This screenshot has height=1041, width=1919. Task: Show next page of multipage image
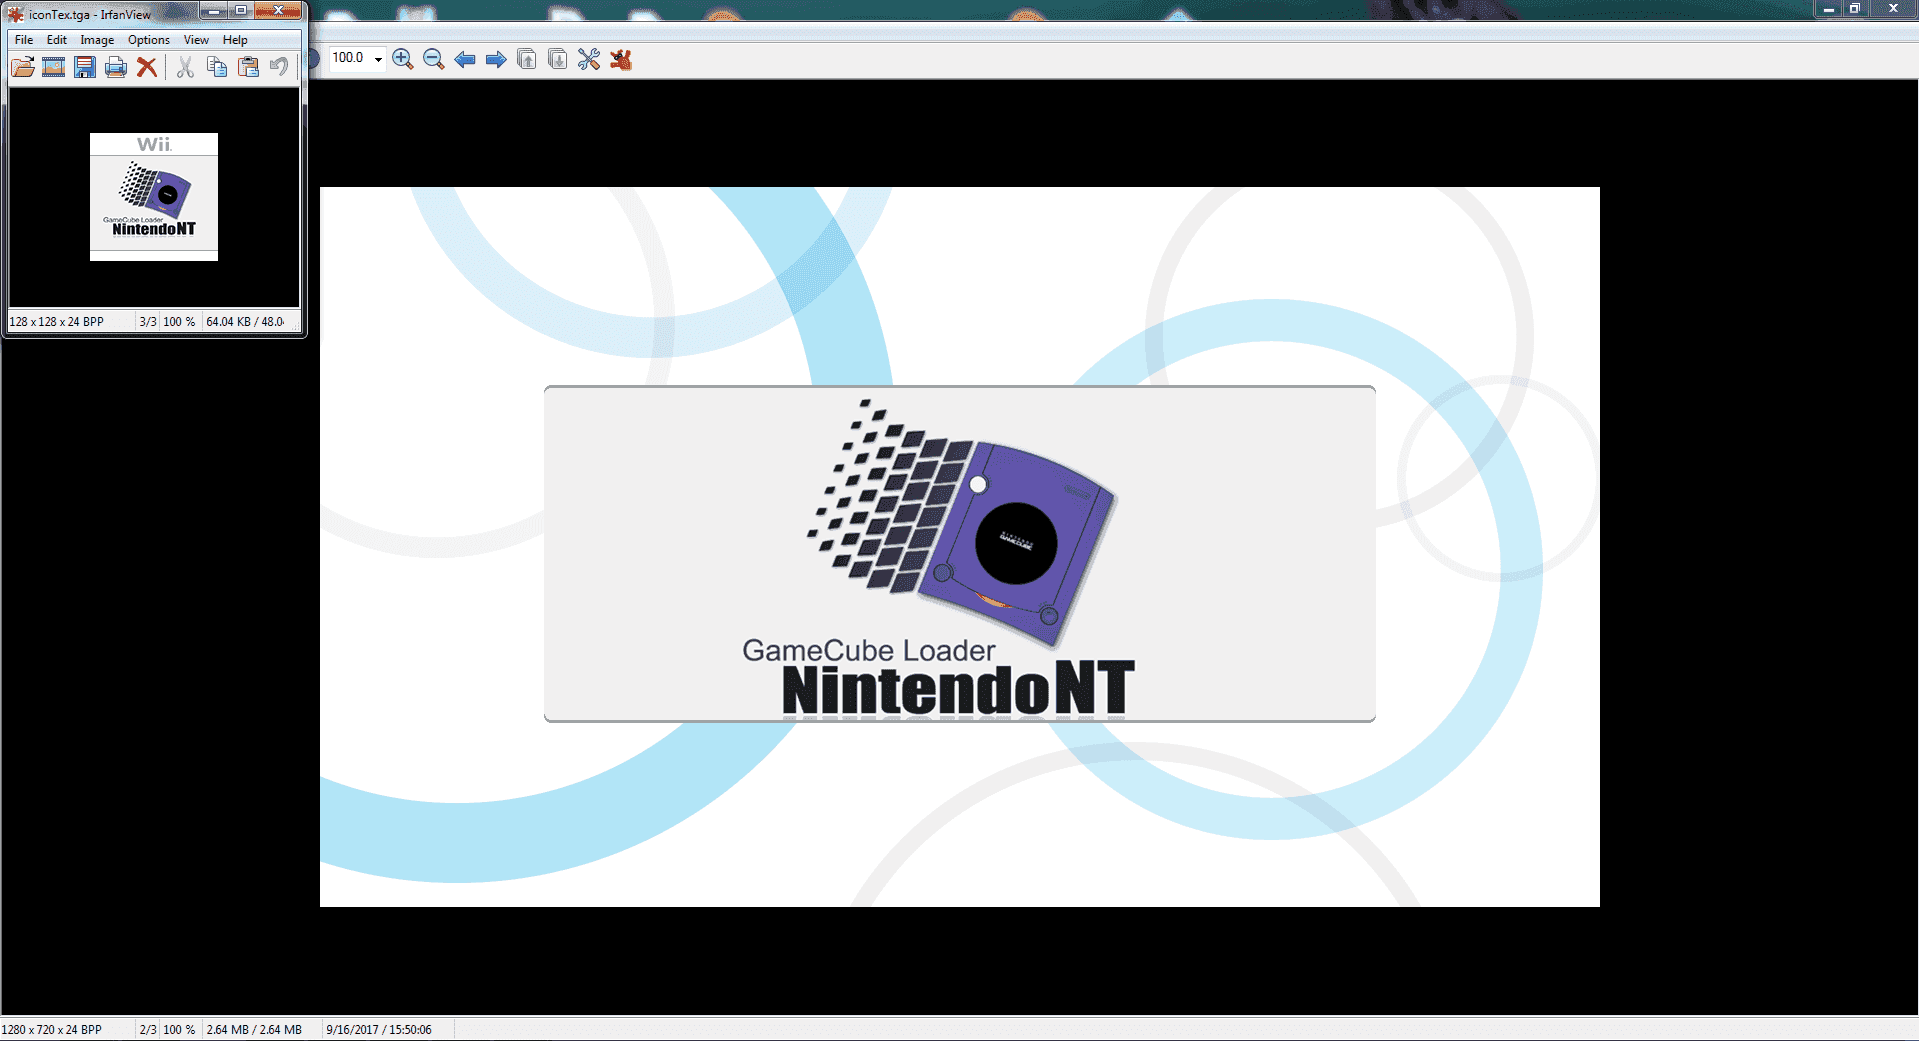click(x=558, y=59)
